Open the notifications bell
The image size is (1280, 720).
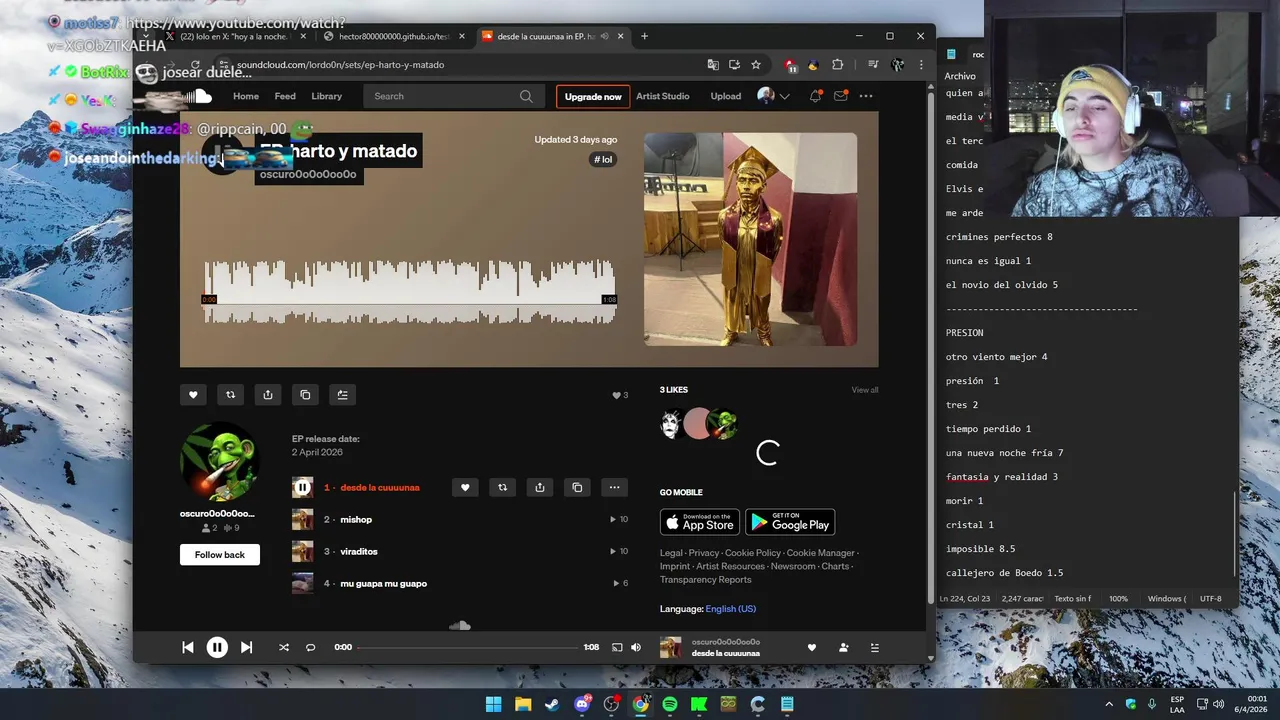tap(815, 96)
